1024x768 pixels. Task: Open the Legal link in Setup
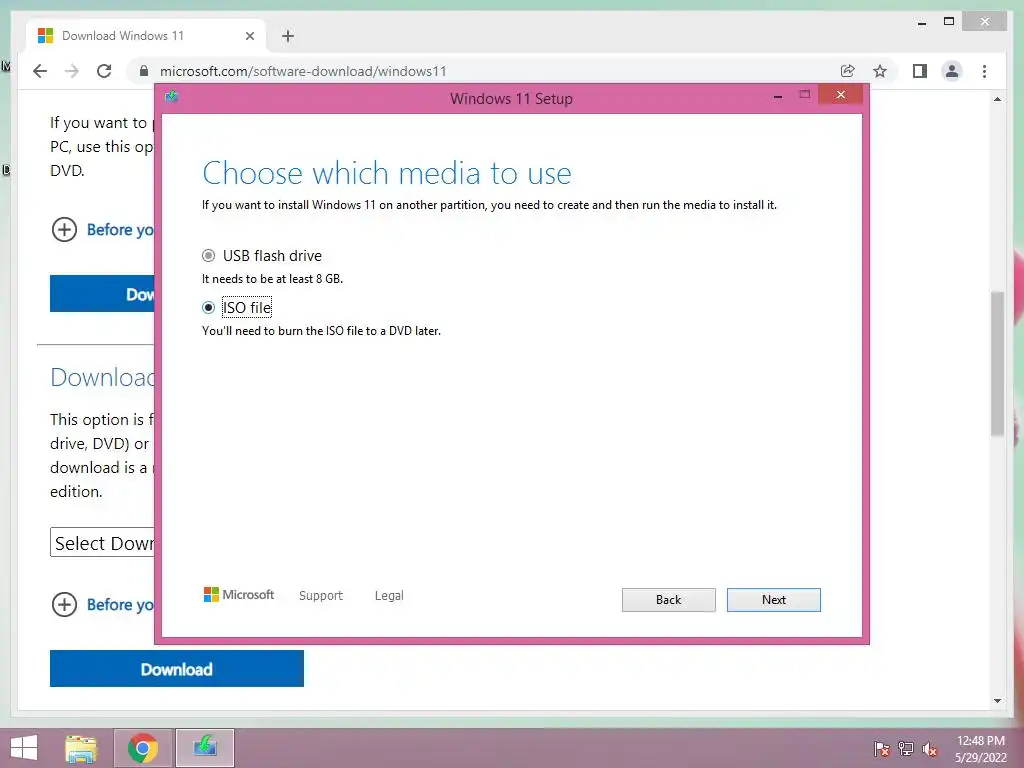point(389,595)
